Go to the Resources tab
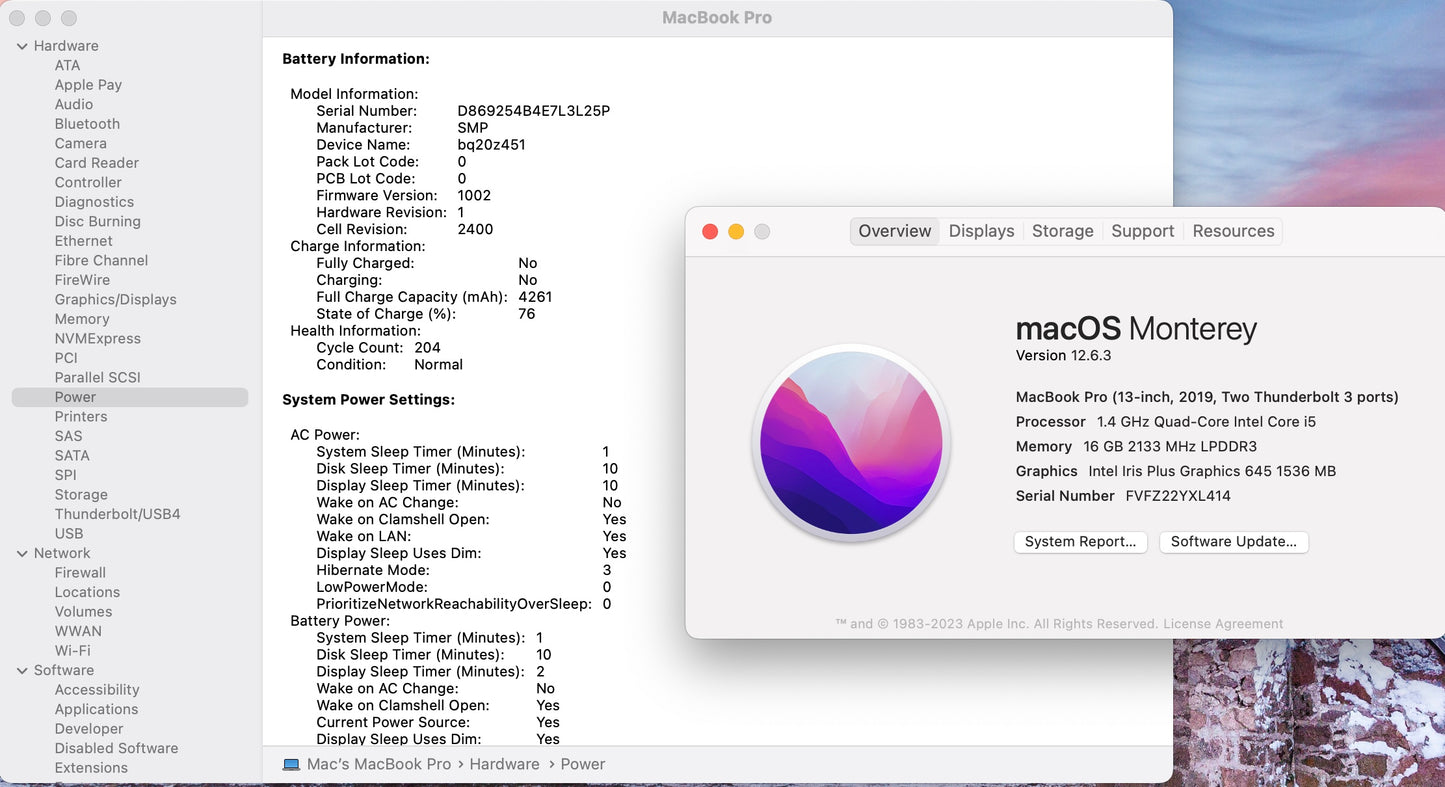The width and height of the screenshot is (1445, 787). coord(1233,231)
